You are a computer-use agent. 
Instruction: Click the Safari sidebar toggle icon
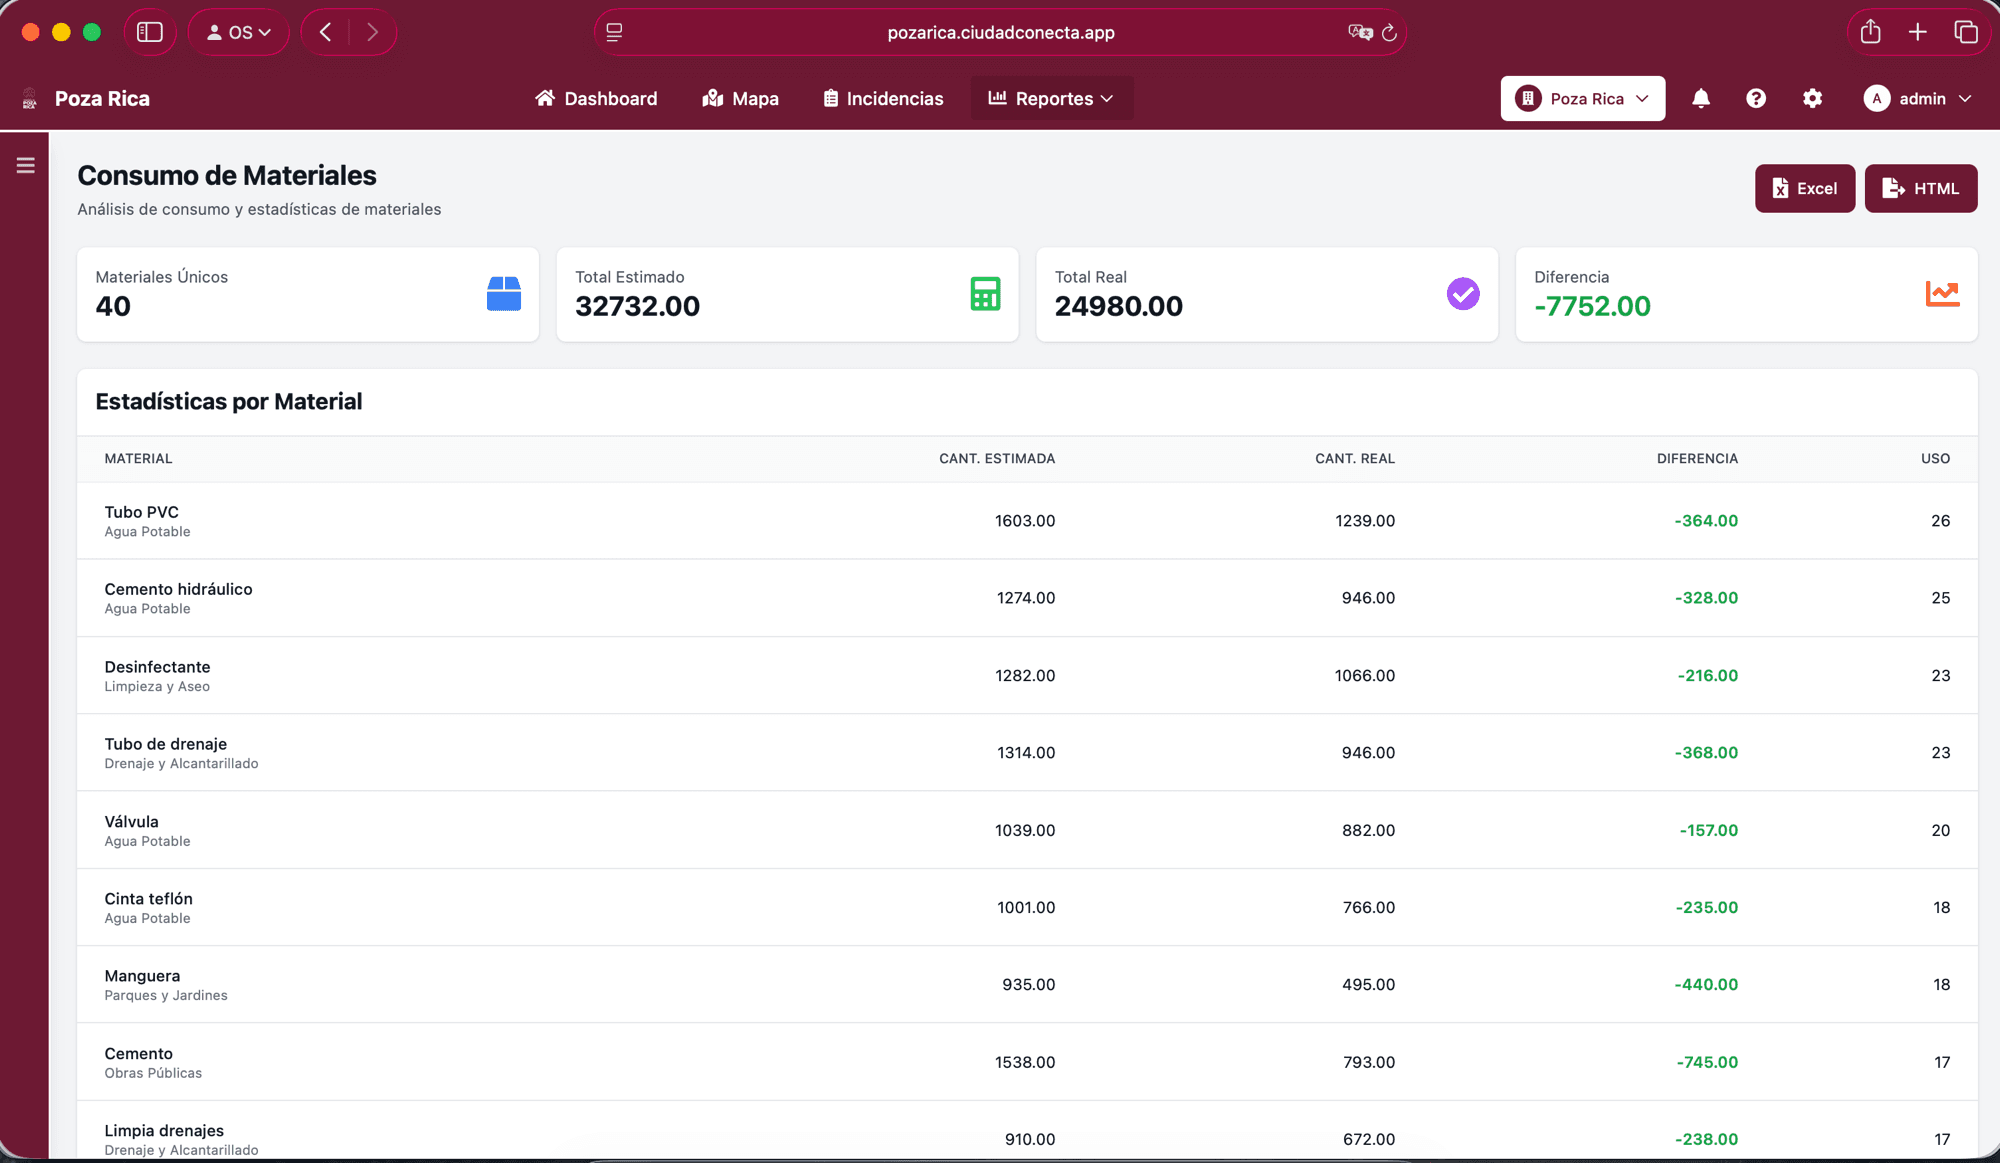pyautogui.click(x=150, y=32)
